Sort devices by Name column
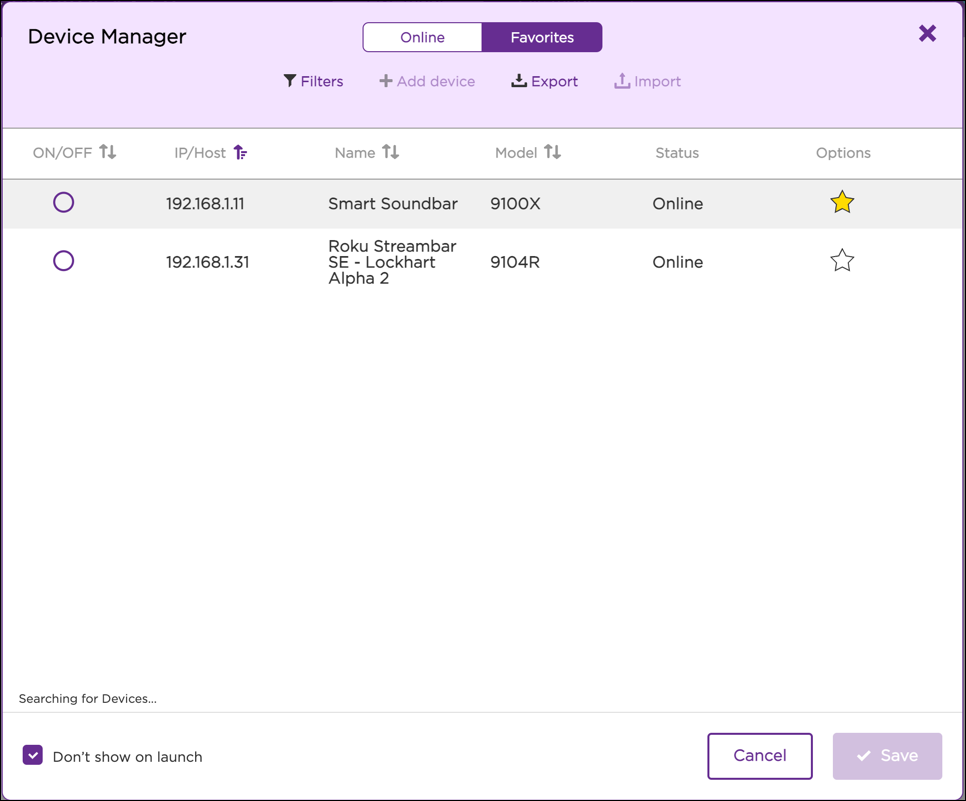Image resolution: width=966 pixels, height=801 pixels. coord(391,152)
